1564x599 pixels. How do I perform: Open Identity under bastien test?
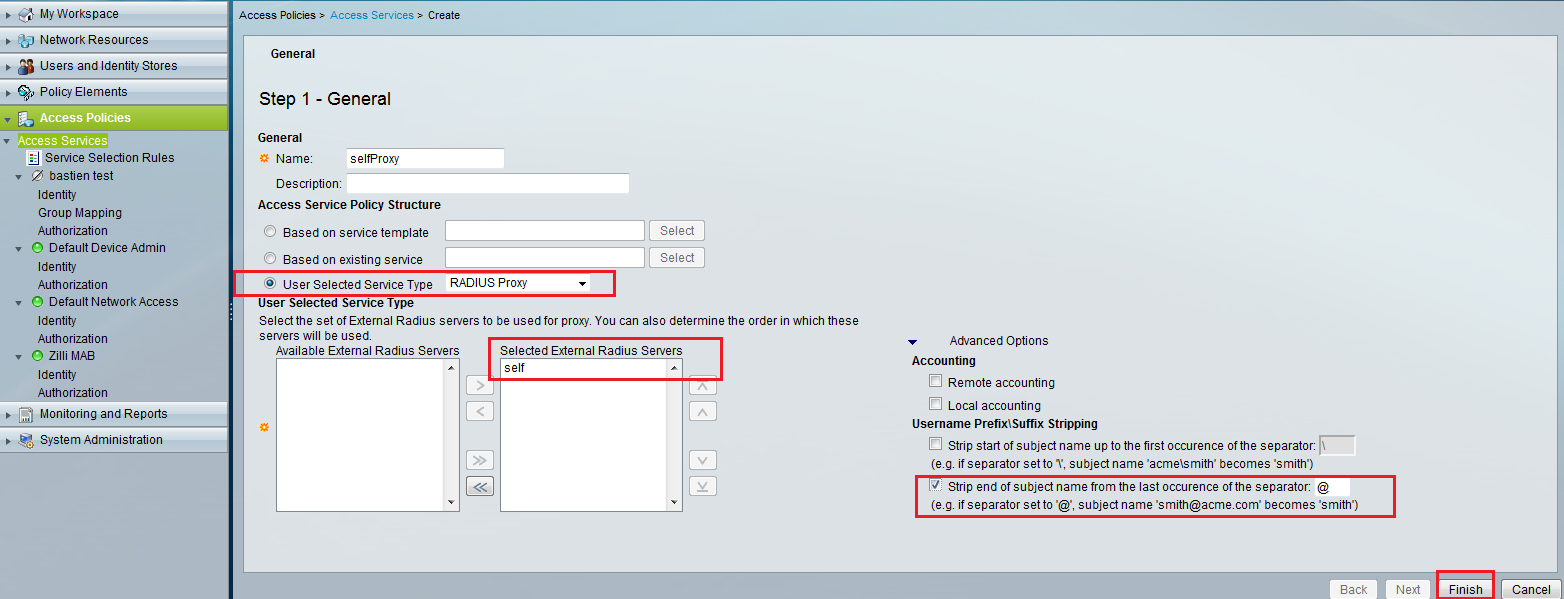coord(57,195)
